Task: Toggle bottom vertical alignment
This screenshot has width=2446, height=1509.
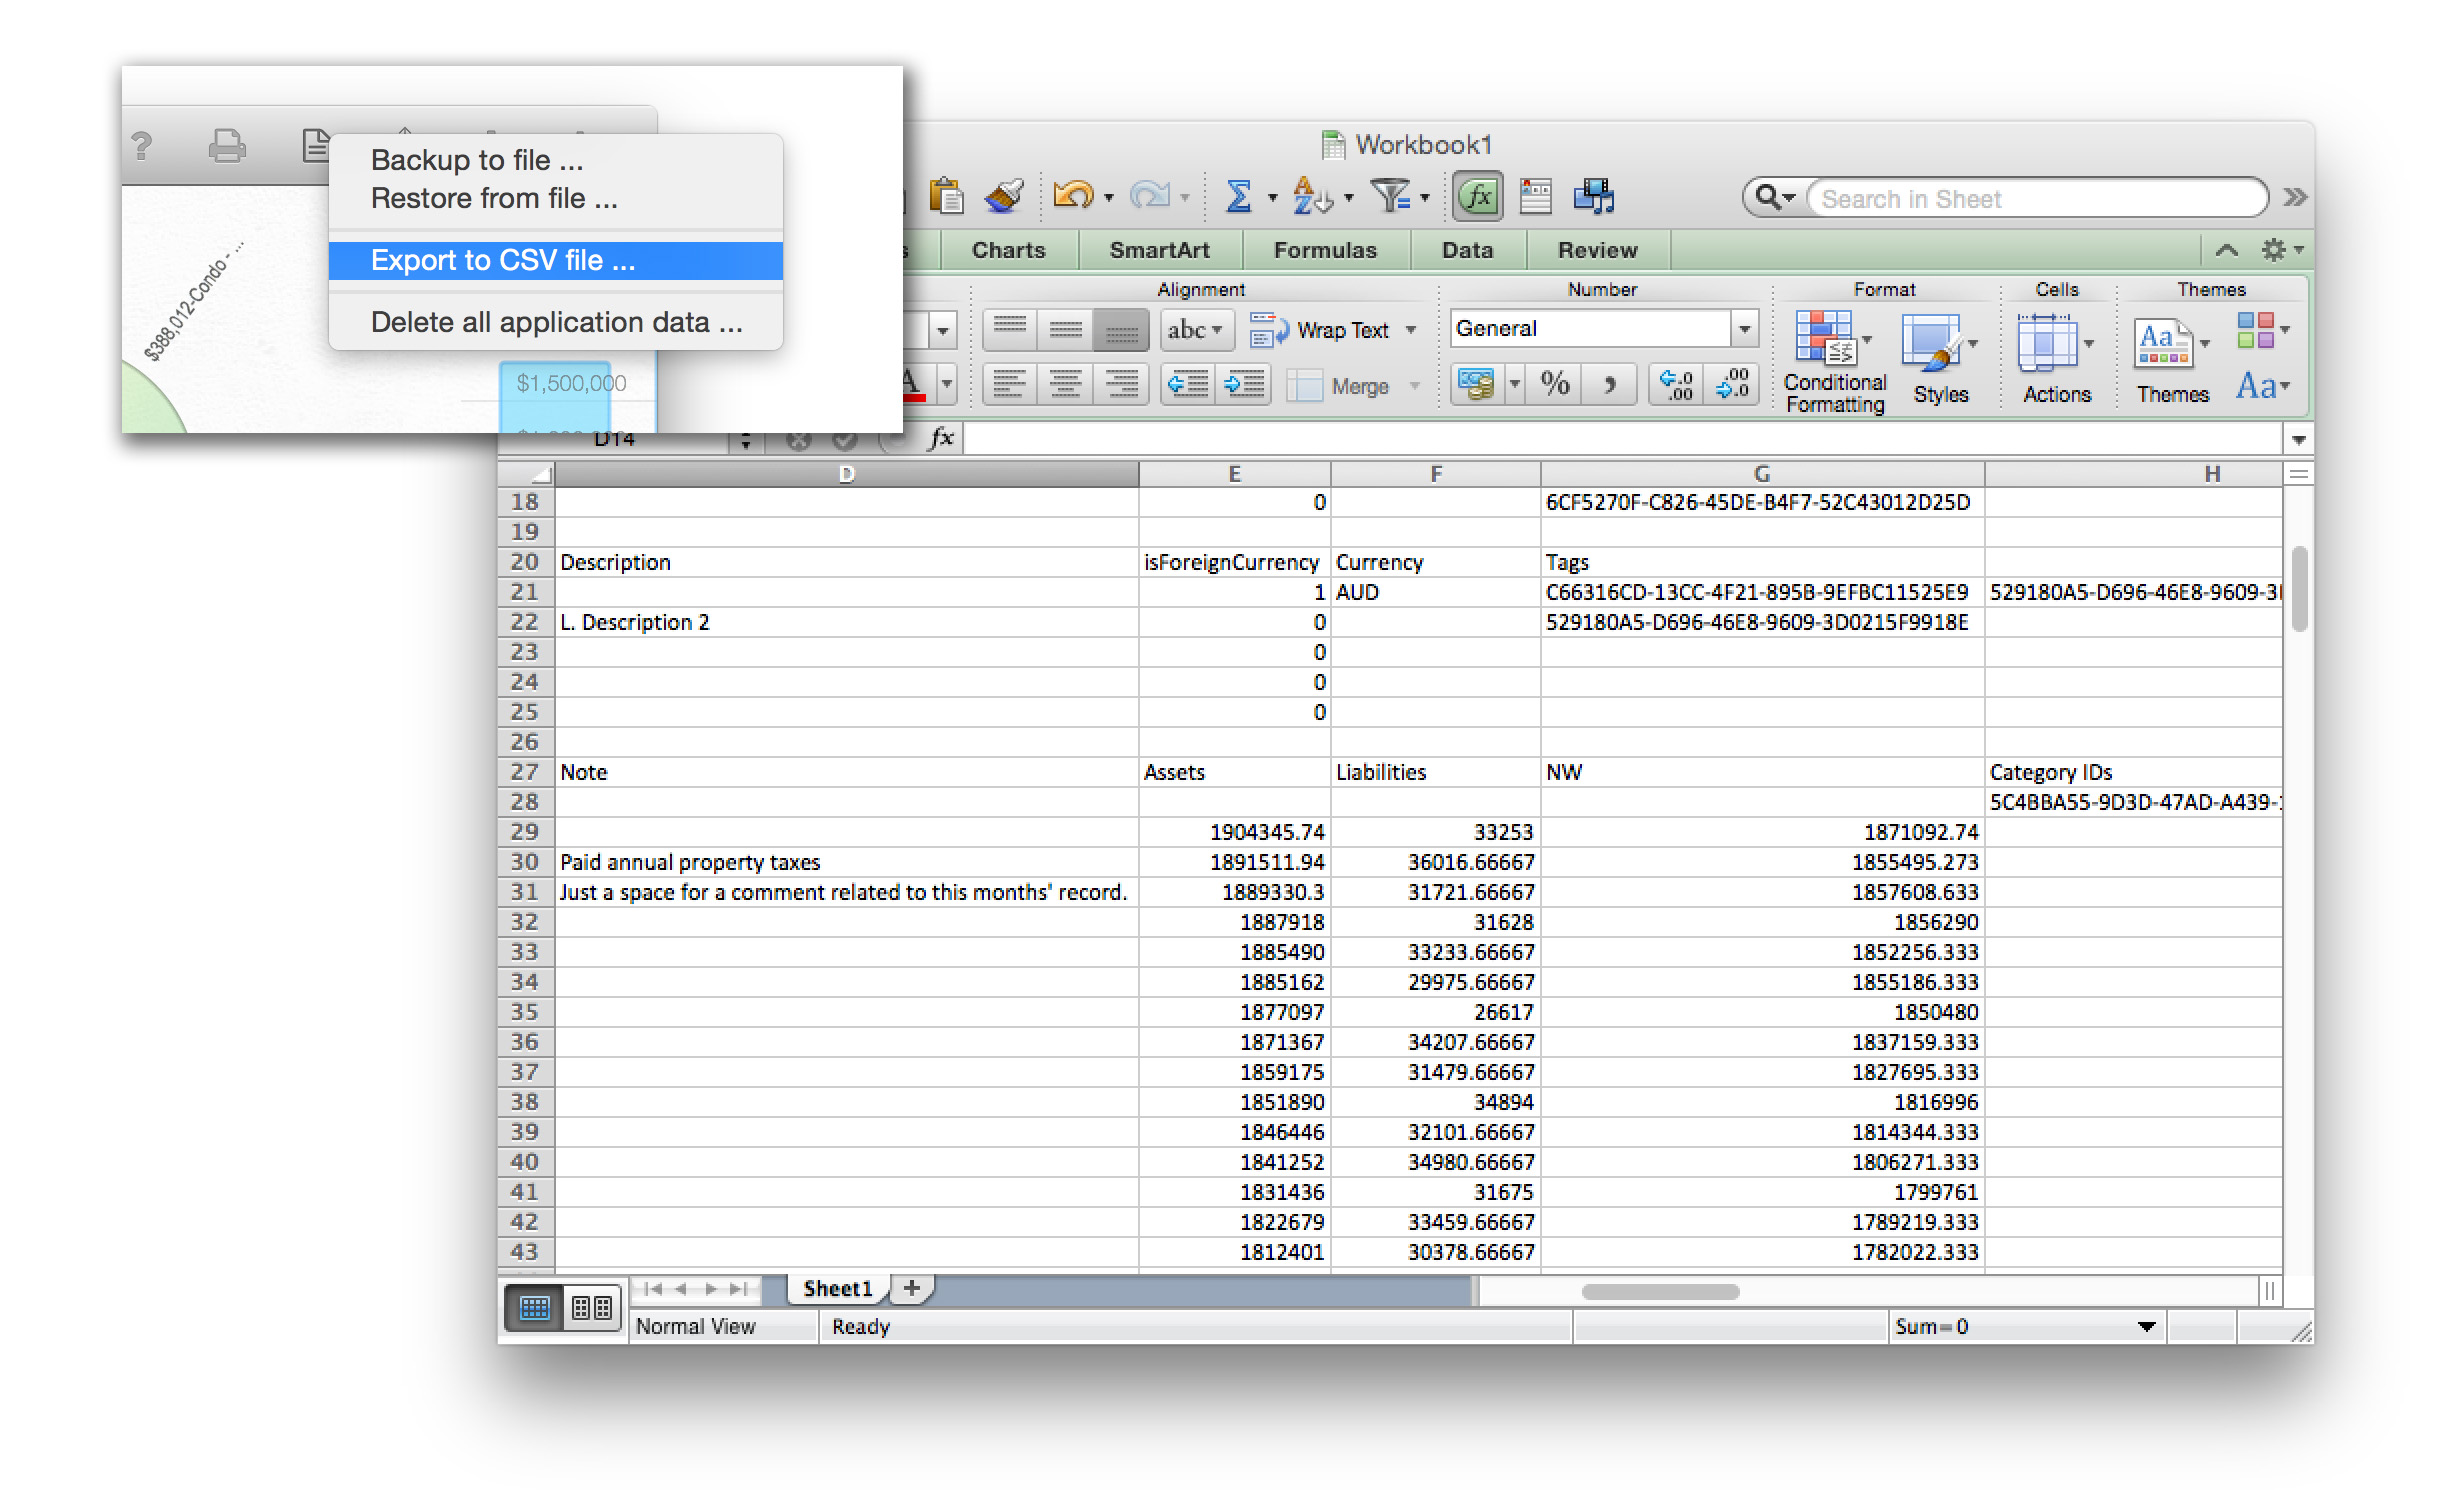Action: pos(1121,329)
